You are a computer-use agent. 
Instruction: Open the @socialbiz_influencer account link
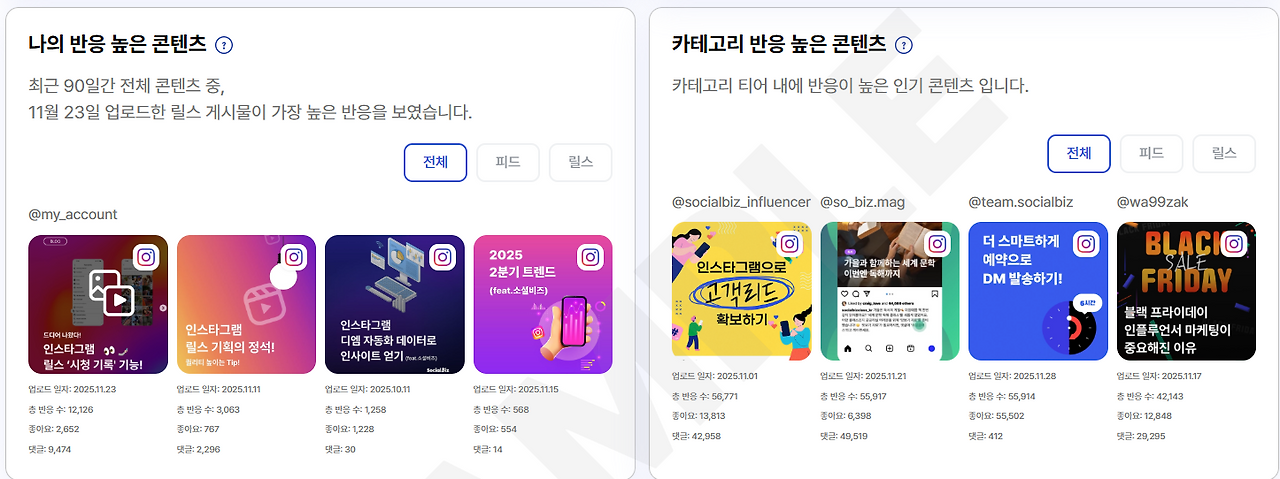point(741,202)
